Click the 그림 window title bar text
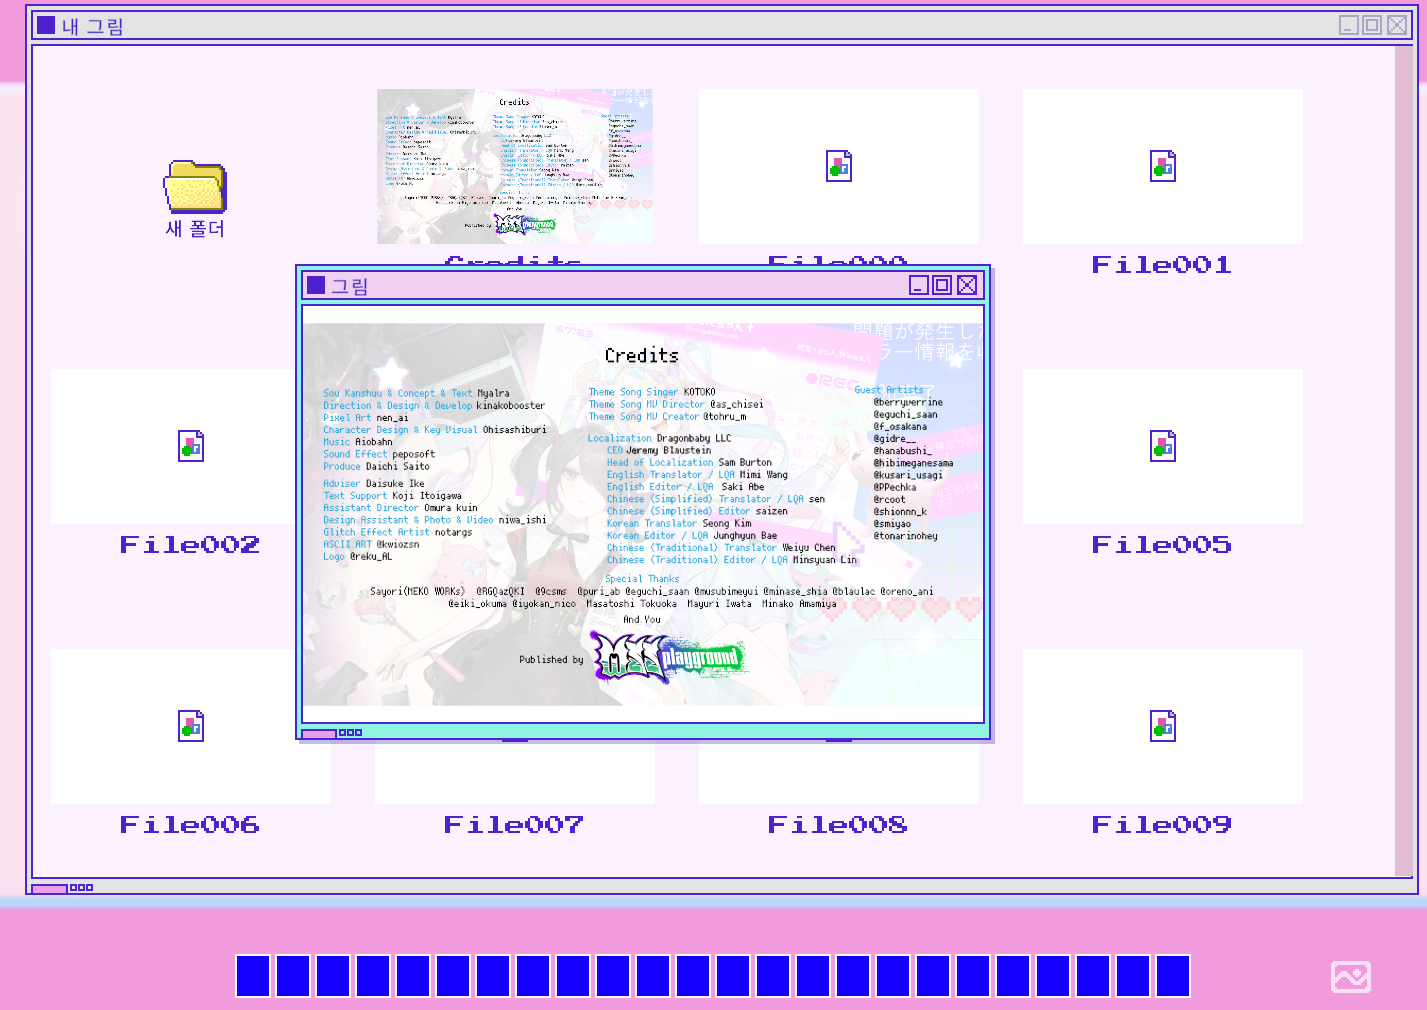The image size is (1427, 1010). point(350,286)
